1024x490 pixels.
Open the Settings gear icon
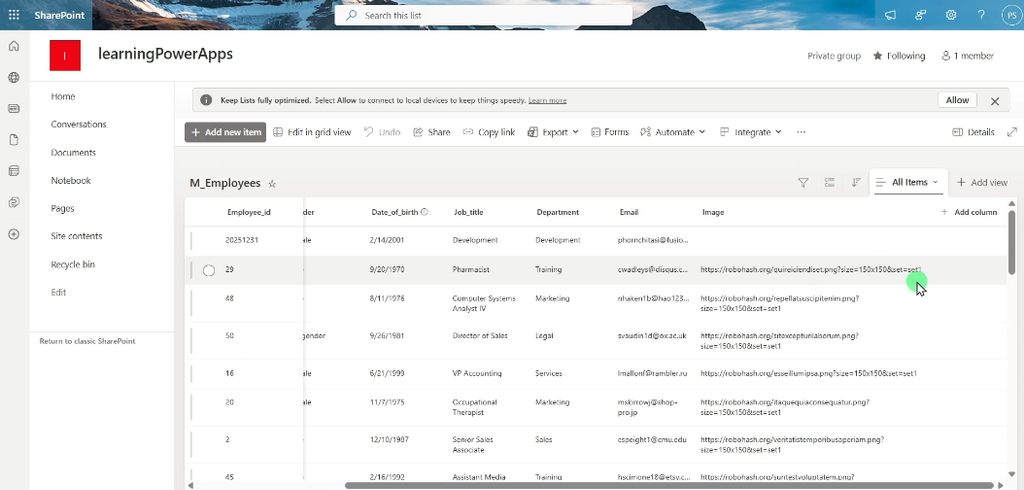point(952,15)
